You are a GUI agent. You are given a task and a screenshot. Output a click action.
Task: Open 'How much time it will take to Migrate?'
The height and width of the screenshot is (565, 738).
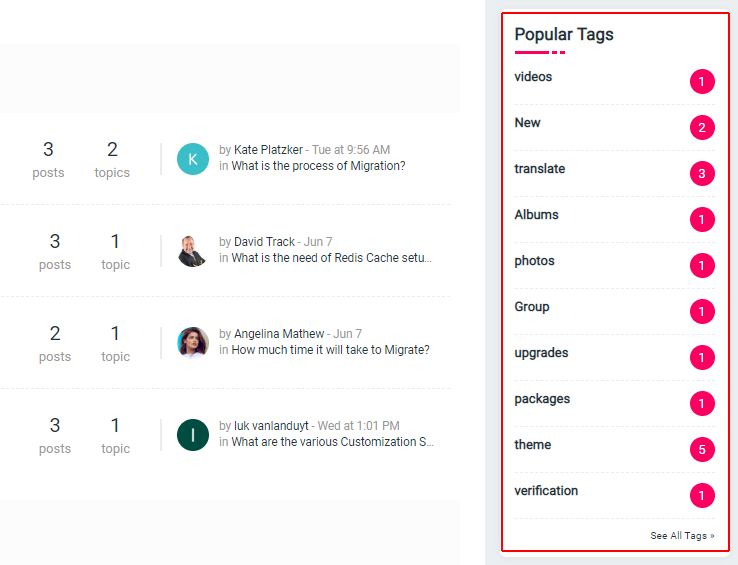click(x=330, y=350)
